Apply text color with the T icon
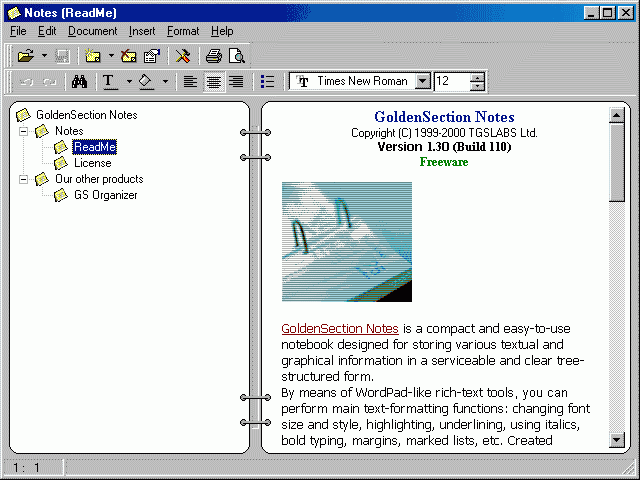This screenshot has width=640, height=480. pyautogui.click(x=109, y=82)
